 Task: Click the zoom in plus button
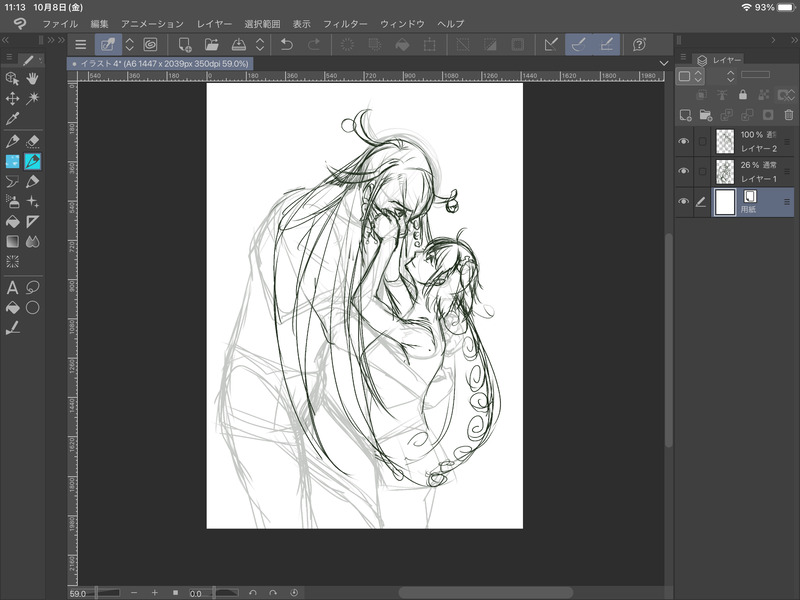click(x=154, y=593)
